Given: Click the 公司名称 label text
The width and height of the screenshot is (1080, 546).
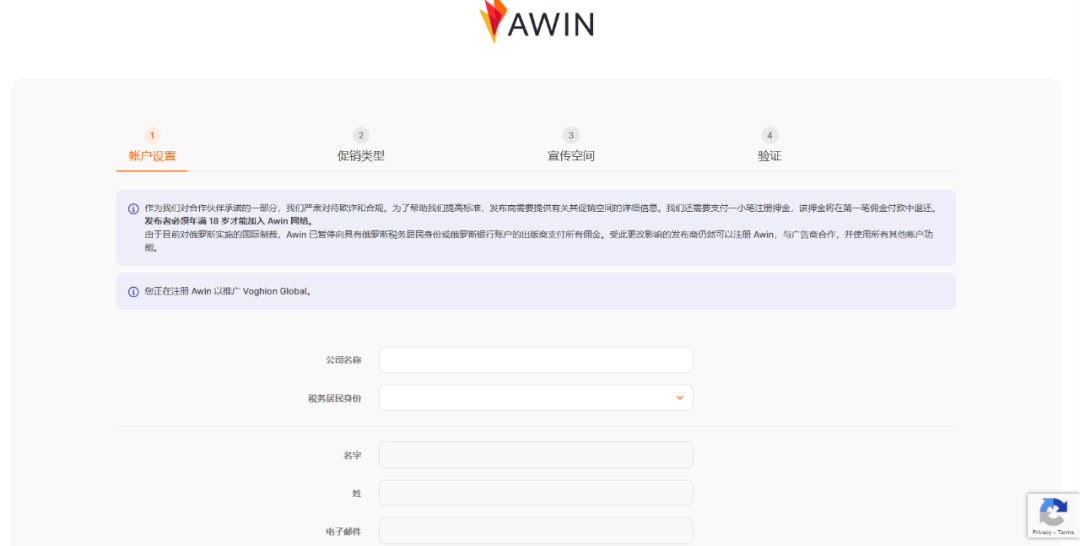Looking at the screenshot, I should click(344, 360).
